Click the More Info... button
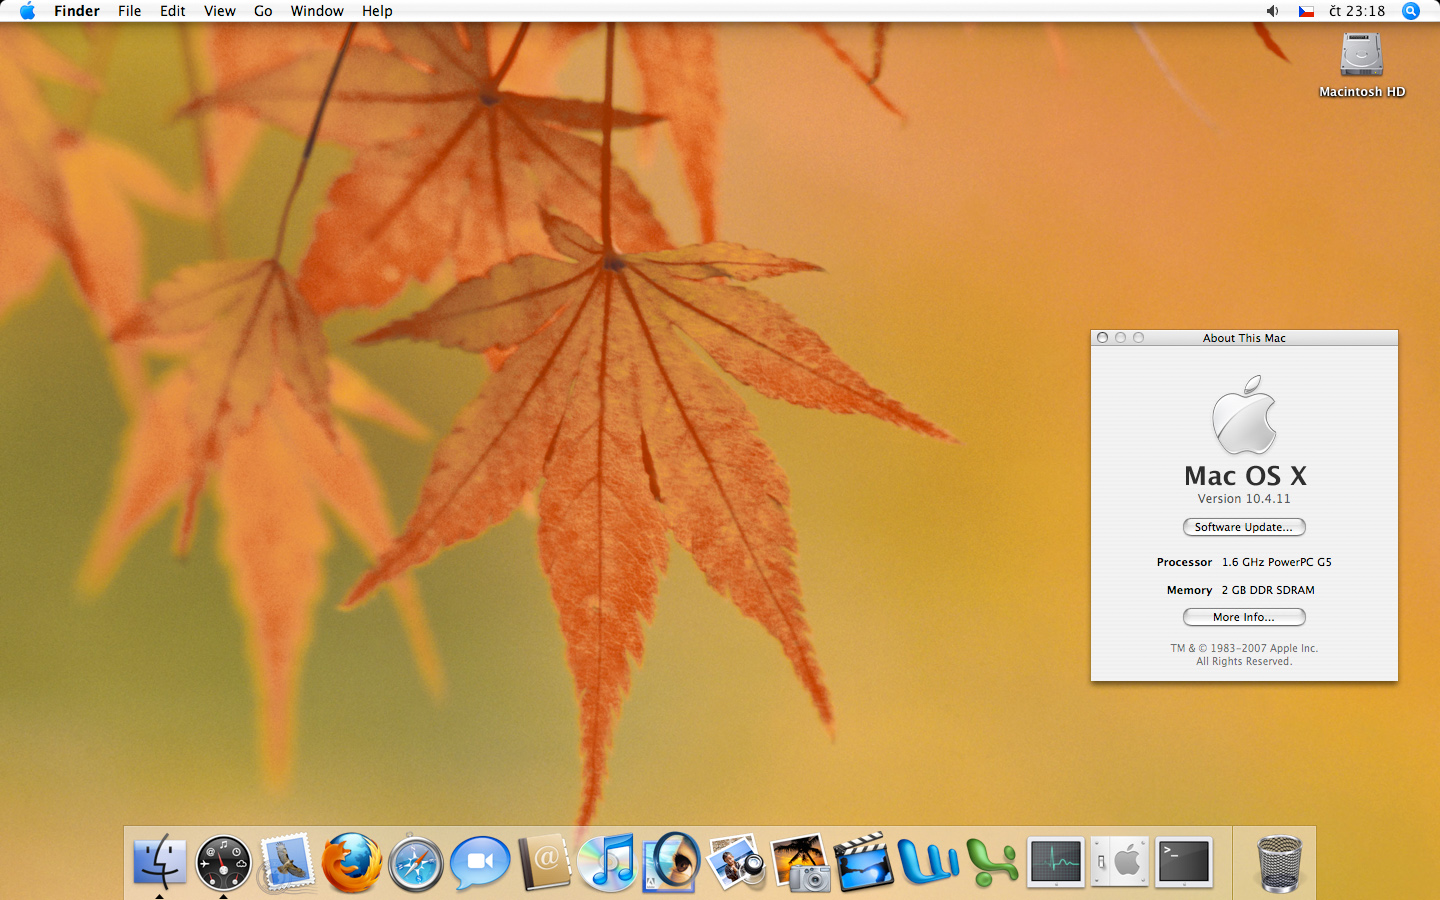The width and height of the screenshot is (1440, 900). 1244,617
